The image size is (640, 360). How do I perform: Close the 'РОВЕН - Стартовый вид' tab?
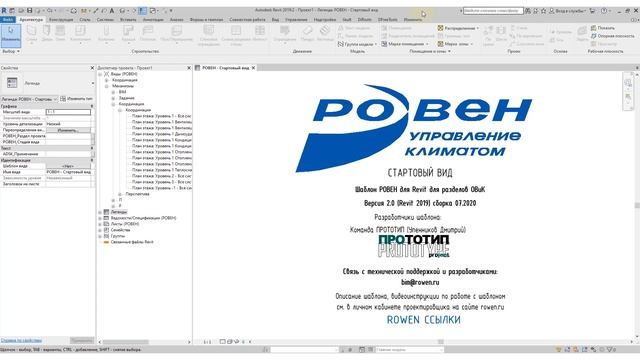[x=253, y=68]
